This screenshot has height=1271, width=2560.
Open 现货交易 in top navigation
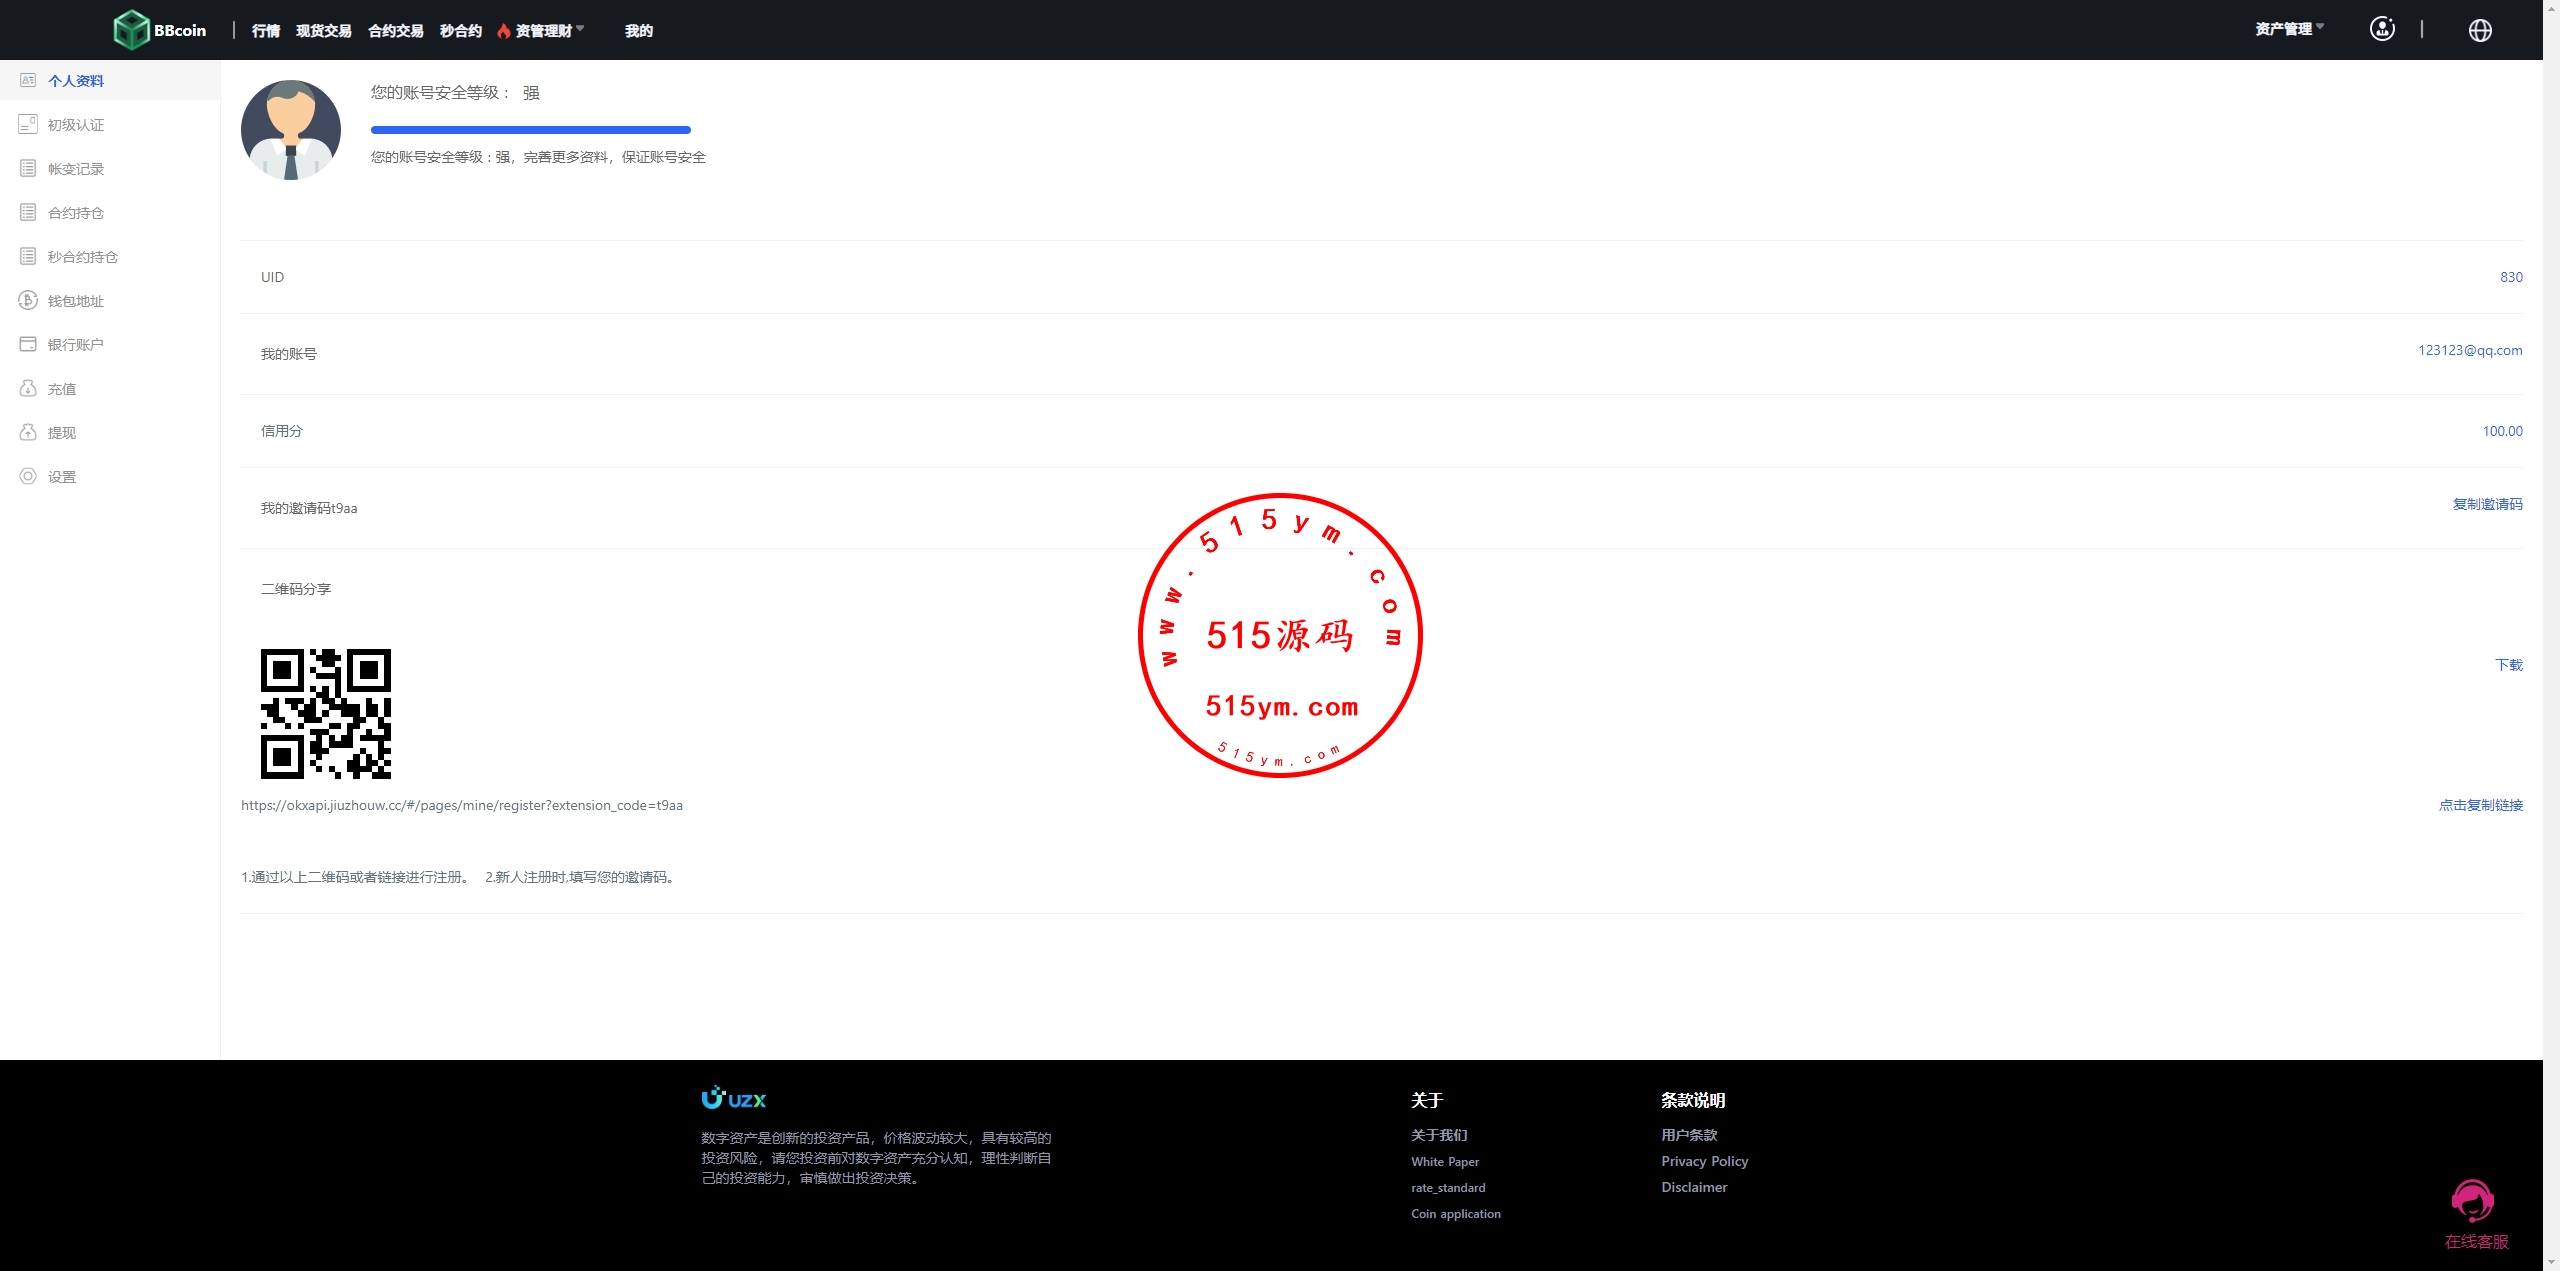click(323, 31)
